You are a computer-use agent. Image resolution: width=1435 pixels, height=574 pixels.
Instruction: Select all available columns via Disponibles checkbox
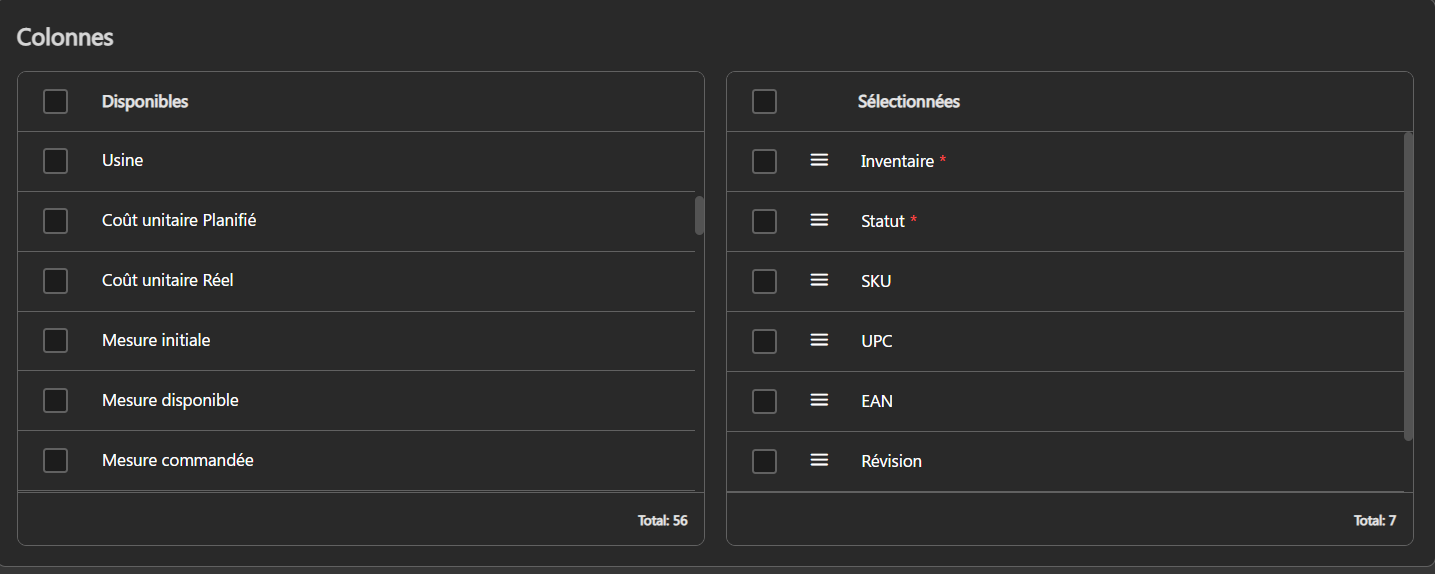tap(55, 101)
